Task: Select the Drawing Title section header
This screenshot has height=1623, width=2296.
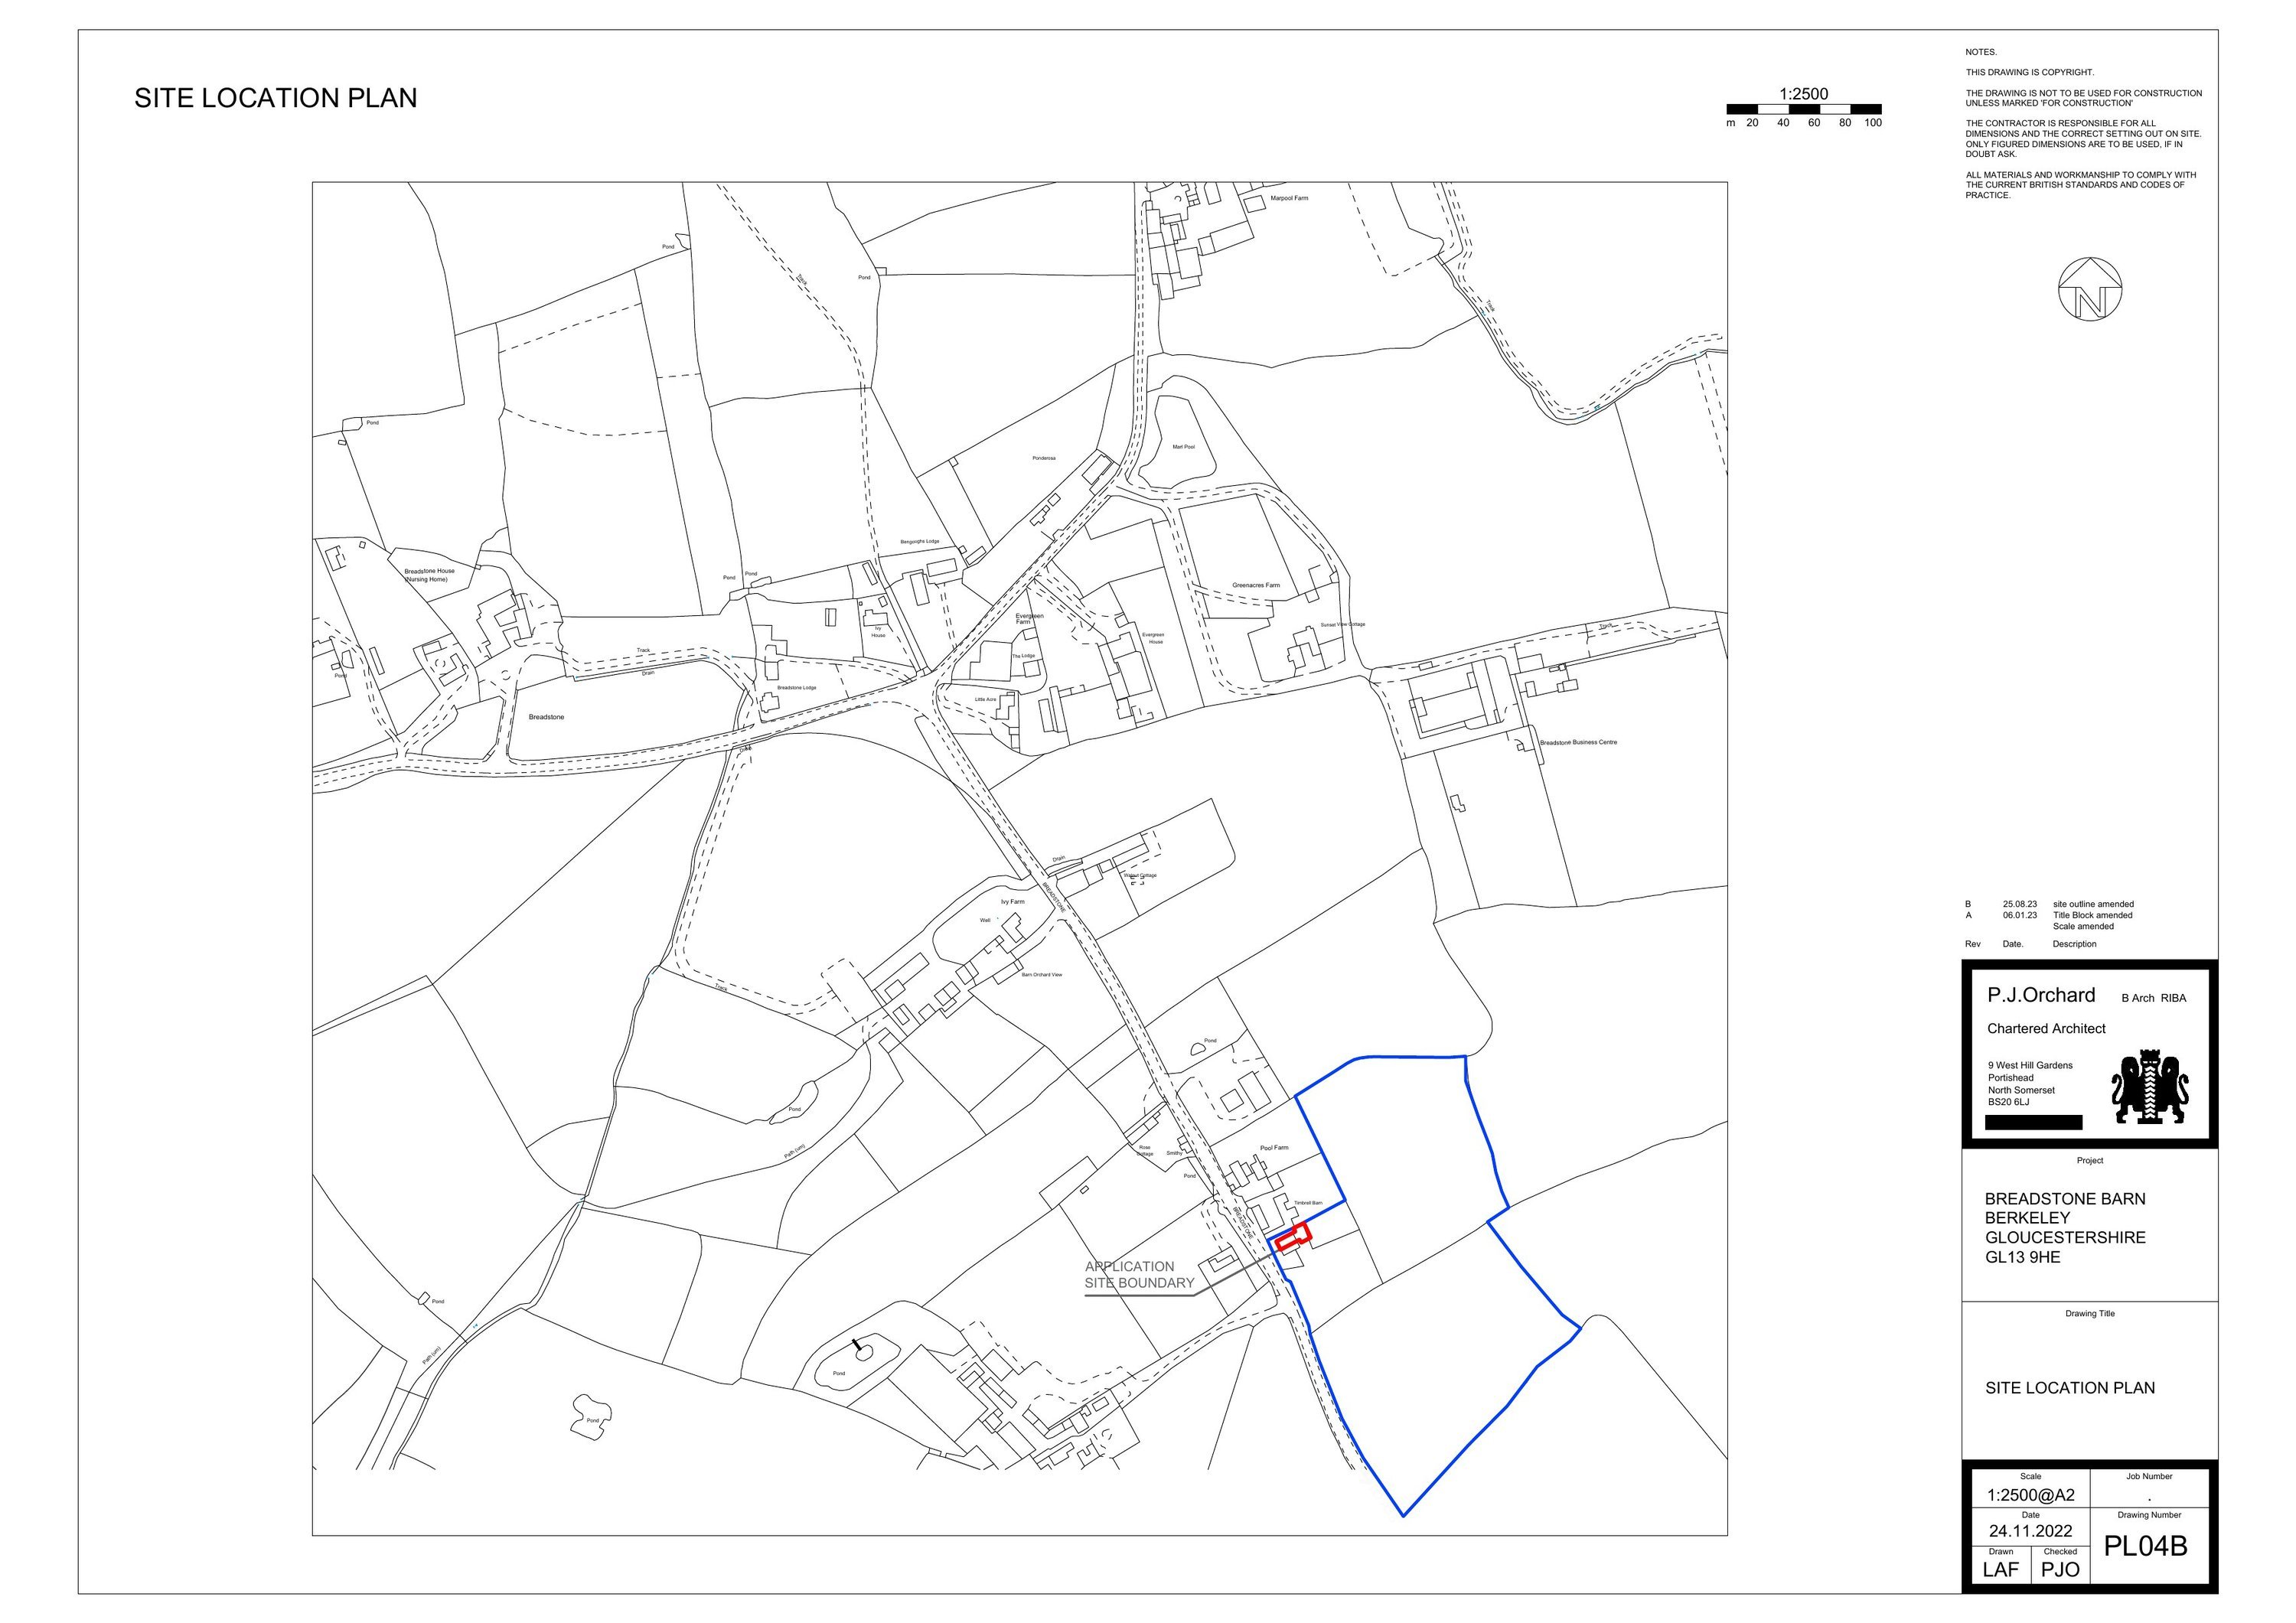Action: [2092, 1313]
